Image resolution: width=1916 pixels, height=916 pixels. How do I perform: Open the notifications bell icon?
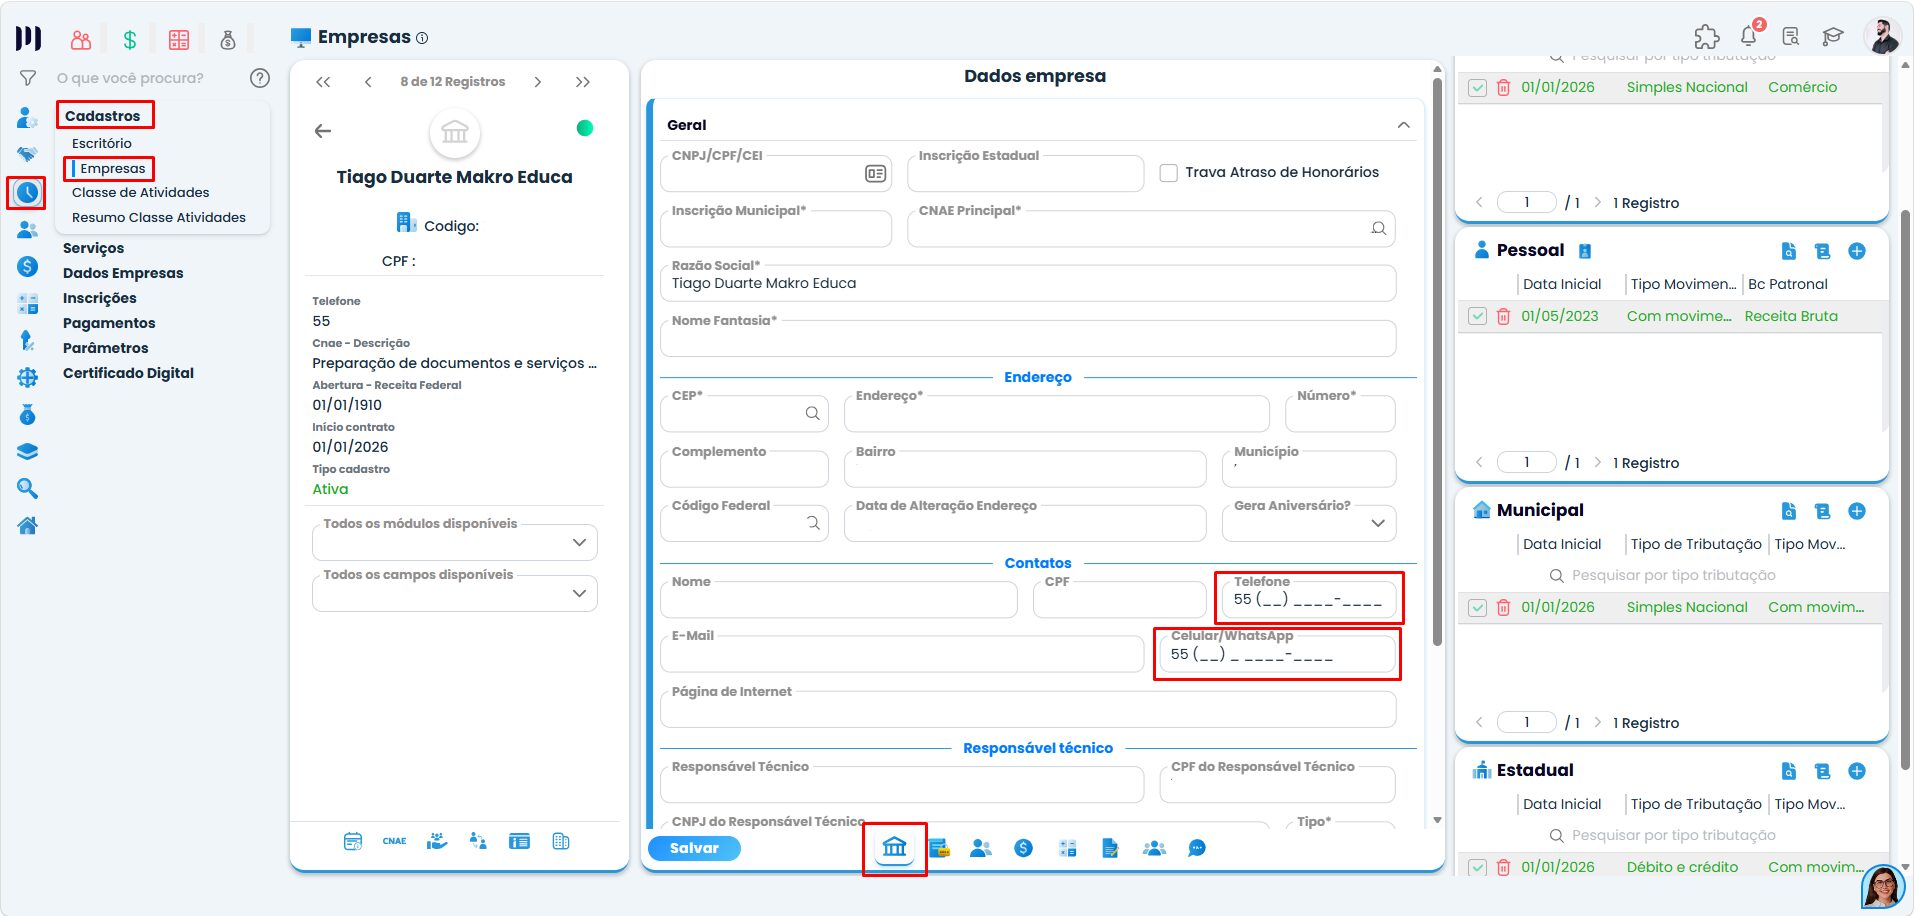pyautogui.click(x=1748, y=36)
